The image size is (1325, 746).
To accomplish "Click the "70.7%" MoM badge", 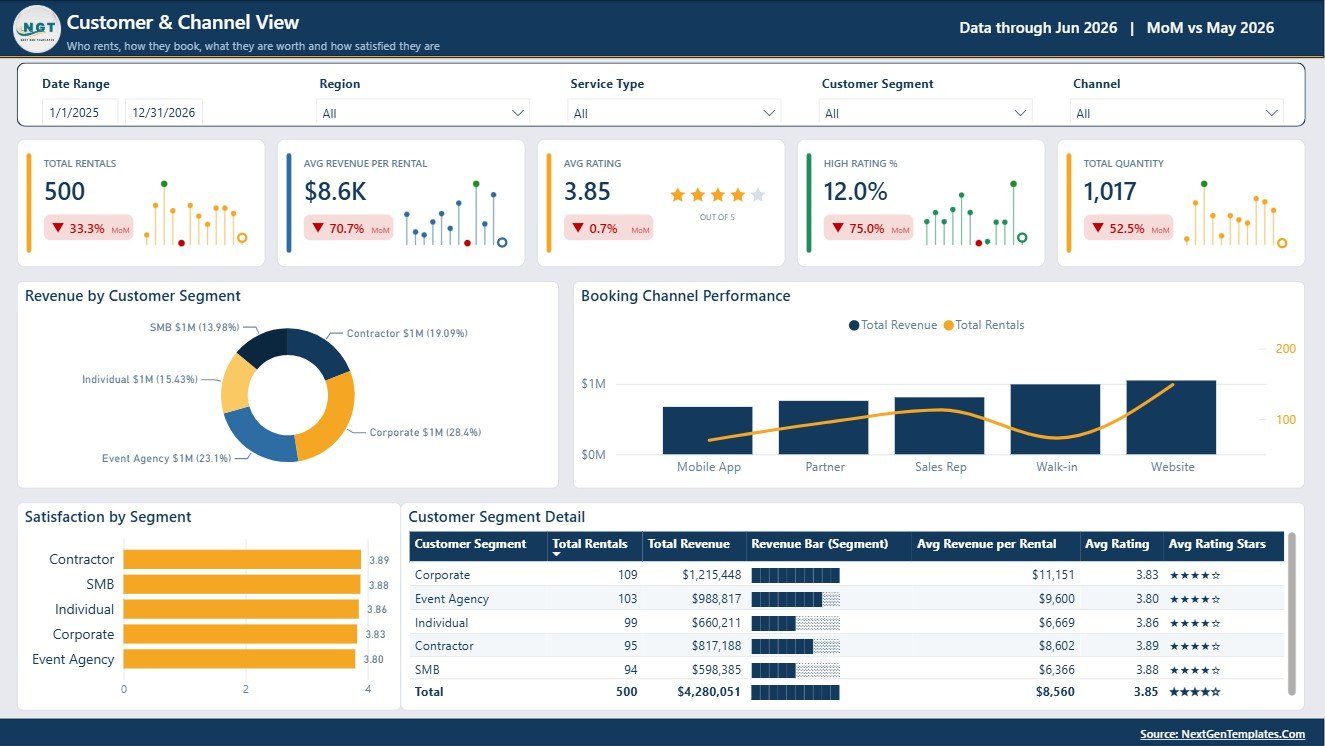I will (348, 228).
